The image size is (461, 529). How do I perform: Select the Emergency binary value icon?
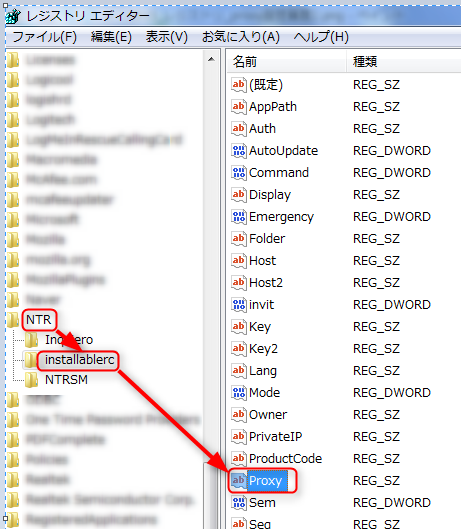[x=239, y=217]
